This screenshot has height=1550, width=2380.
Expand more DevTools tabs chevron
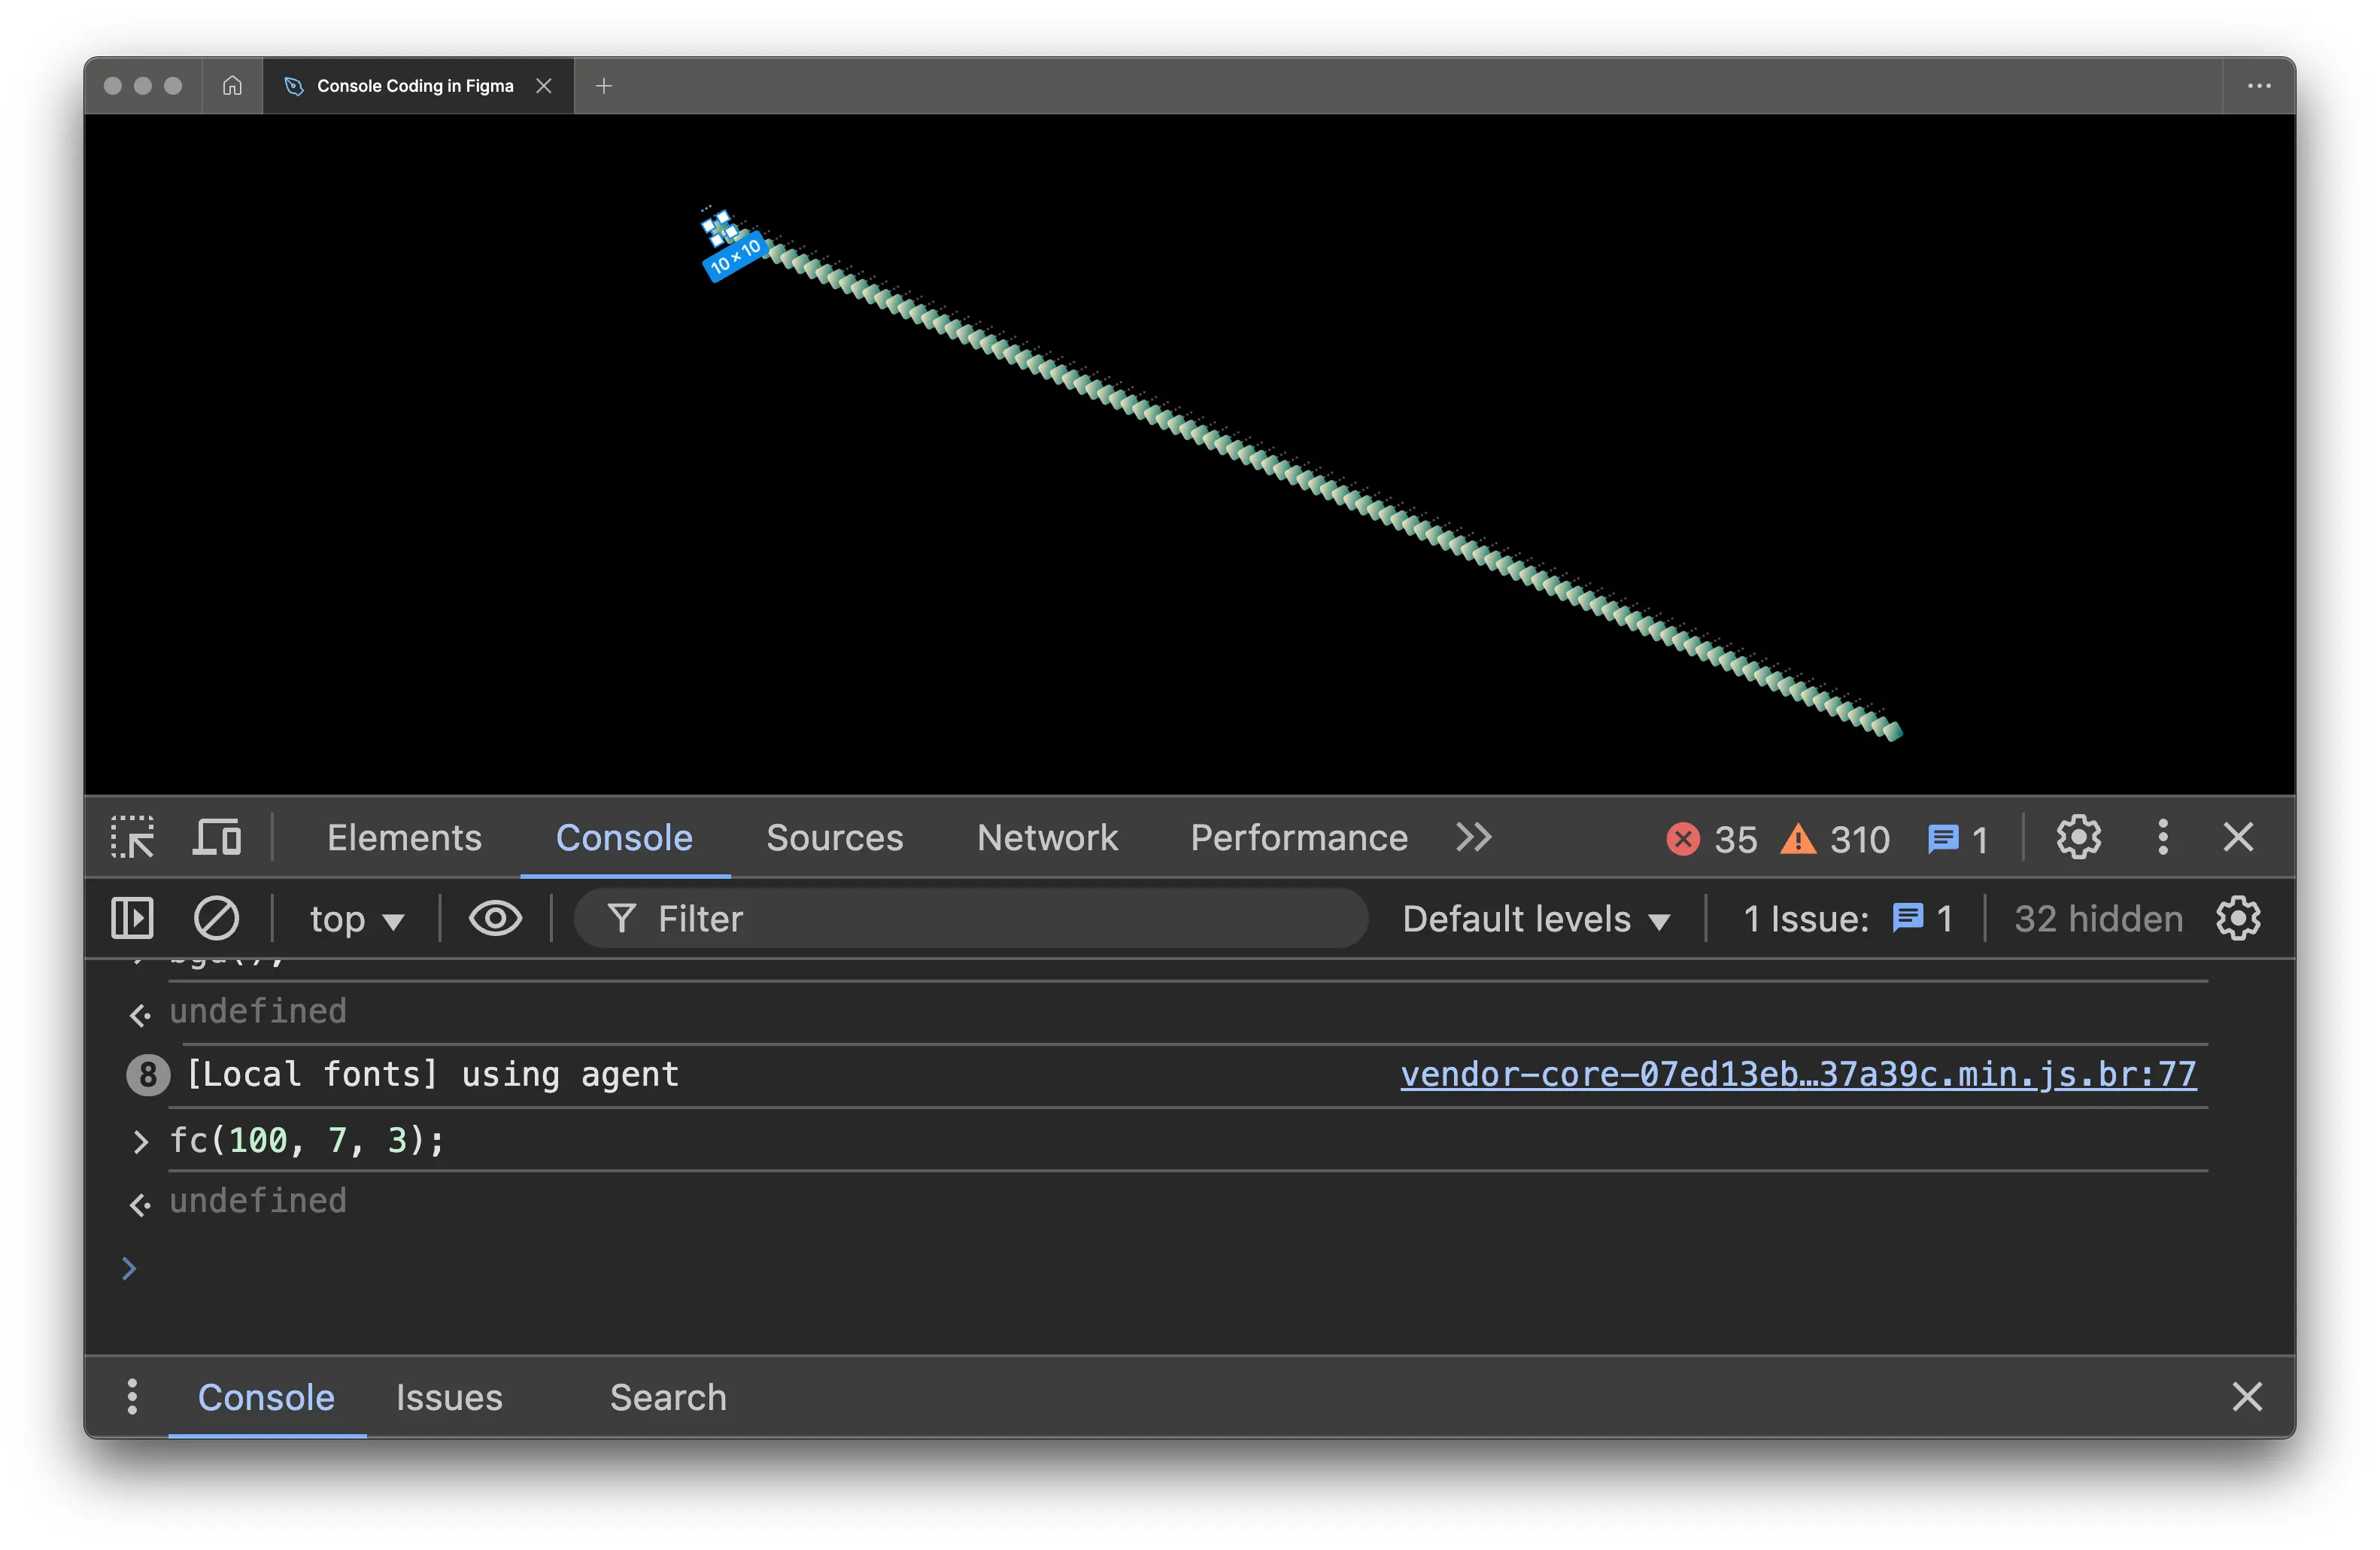pos(1473,838)
